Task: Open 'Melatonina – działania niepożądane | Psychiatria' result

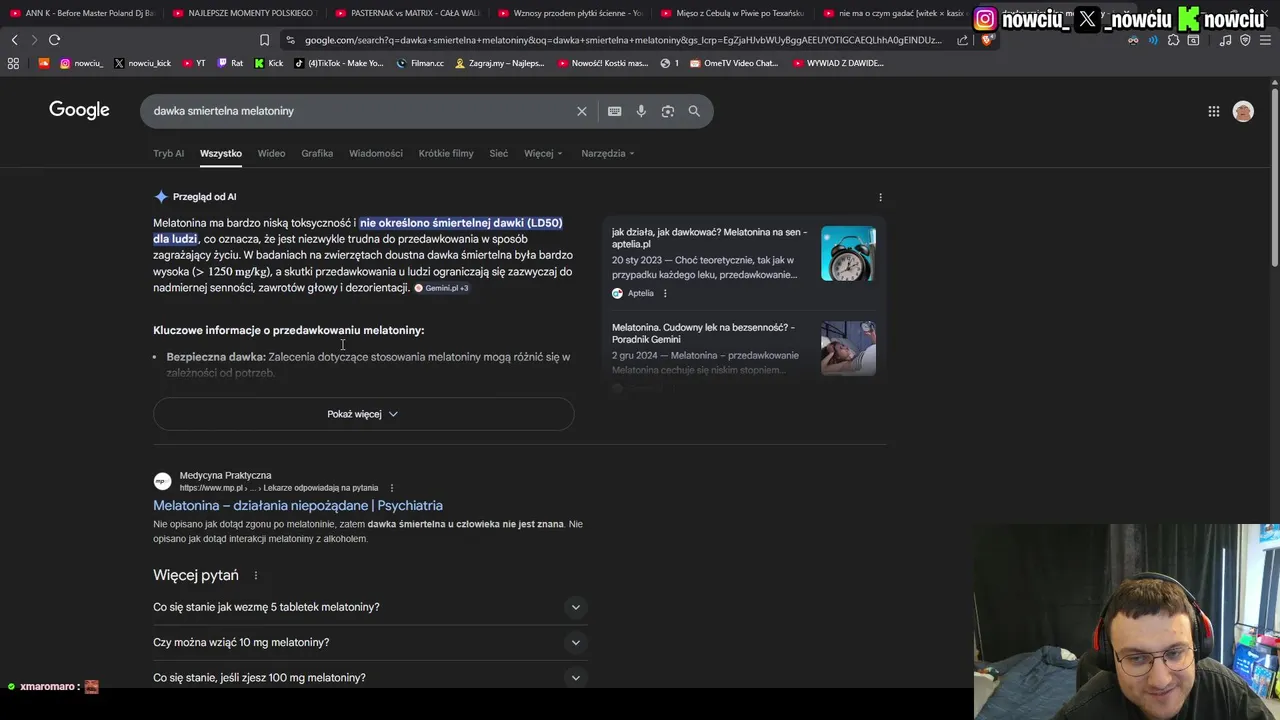Action: [298, 505]
